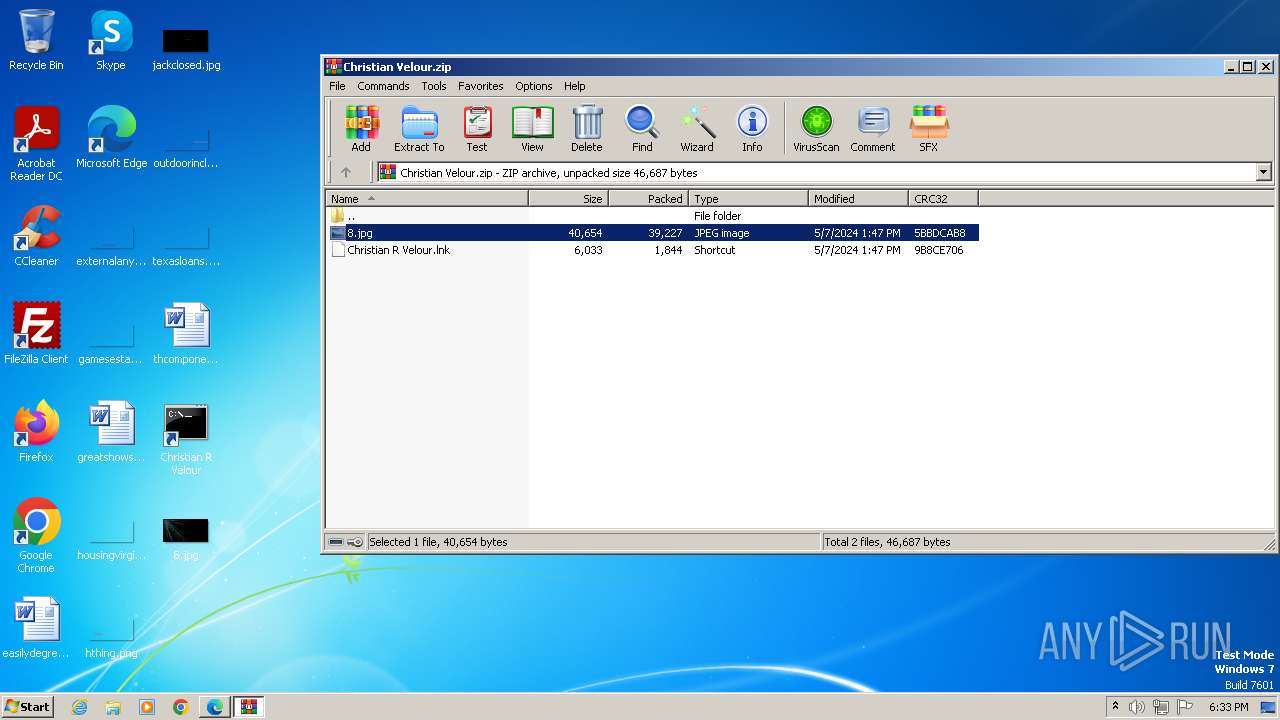Open Recycle Bin desktop icon
This screenshot has height=720, width=1280.
pyautogui.click(x=36, y=40)
